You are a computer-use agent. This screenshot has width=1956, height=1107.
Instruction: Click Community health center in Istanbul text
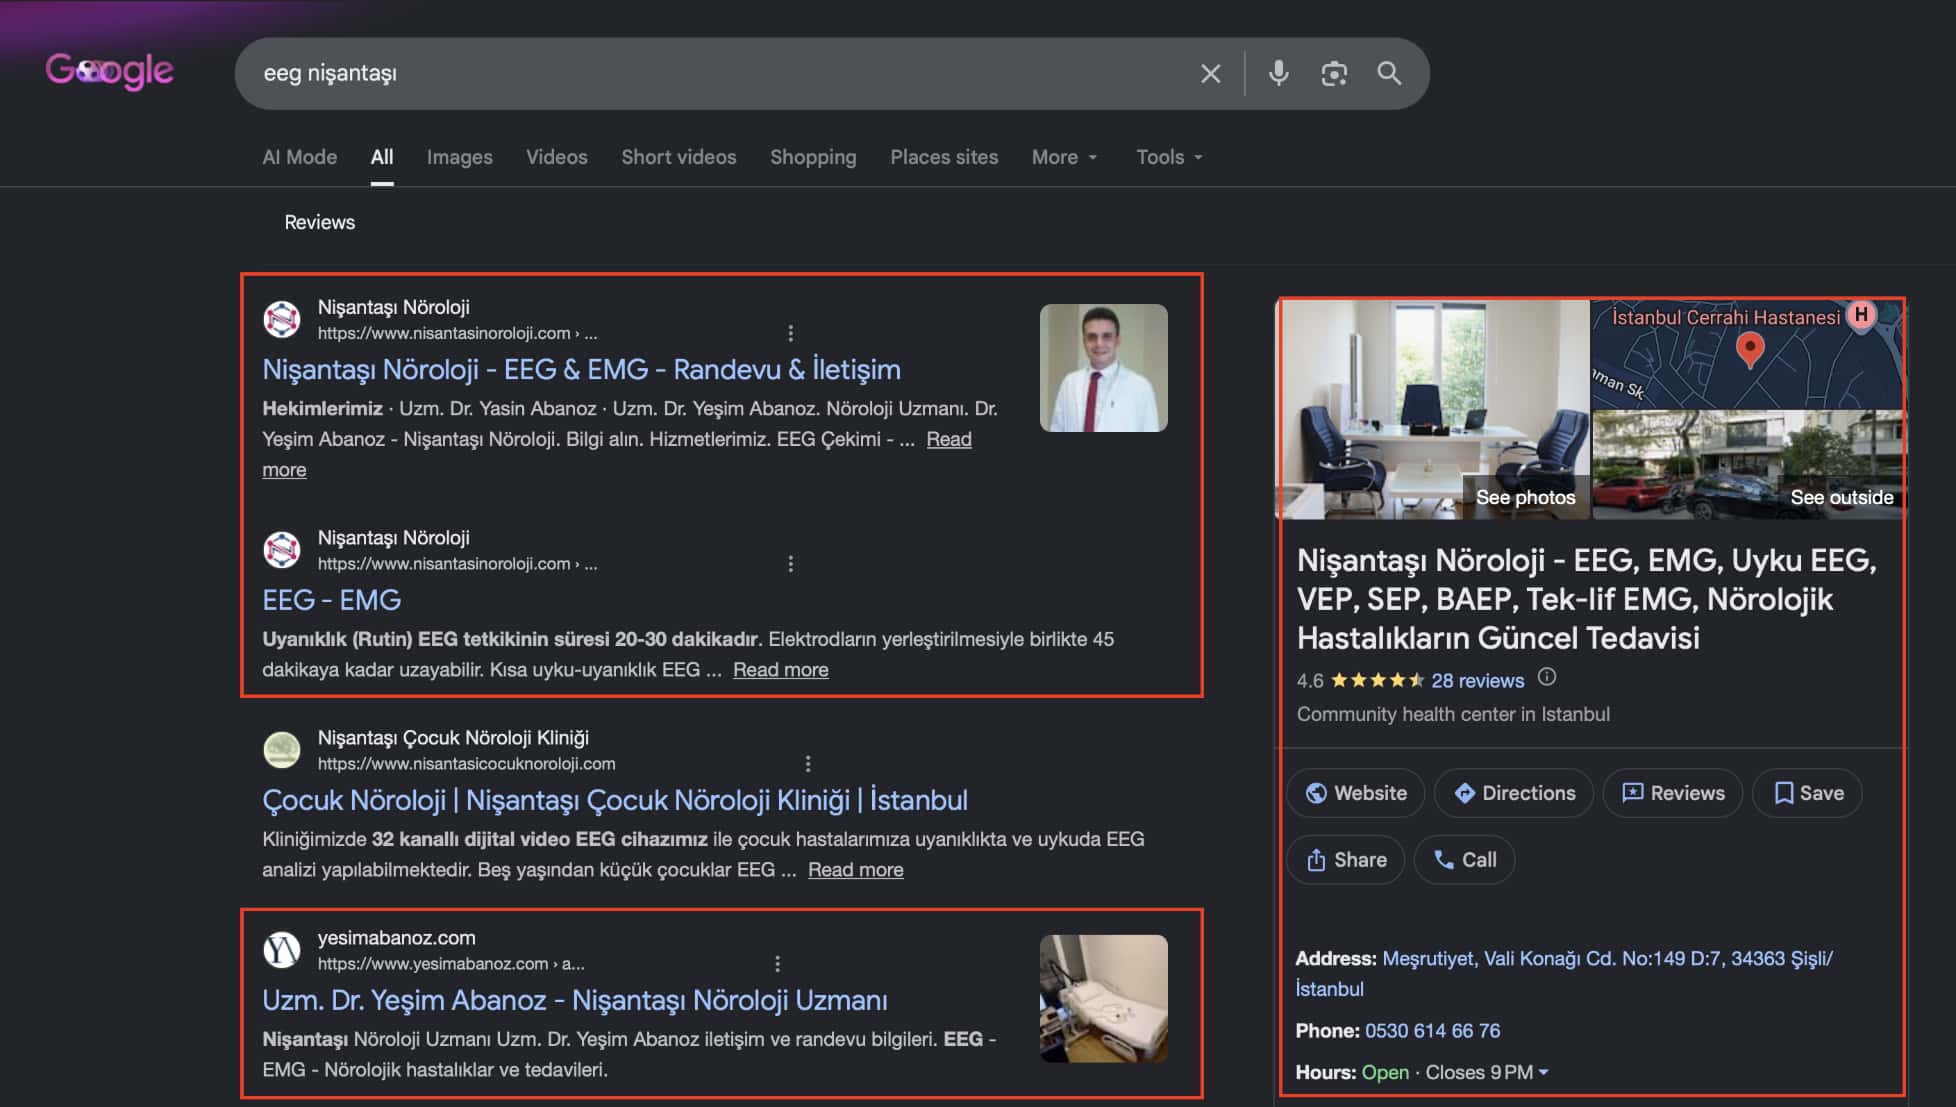point(1453,714)
